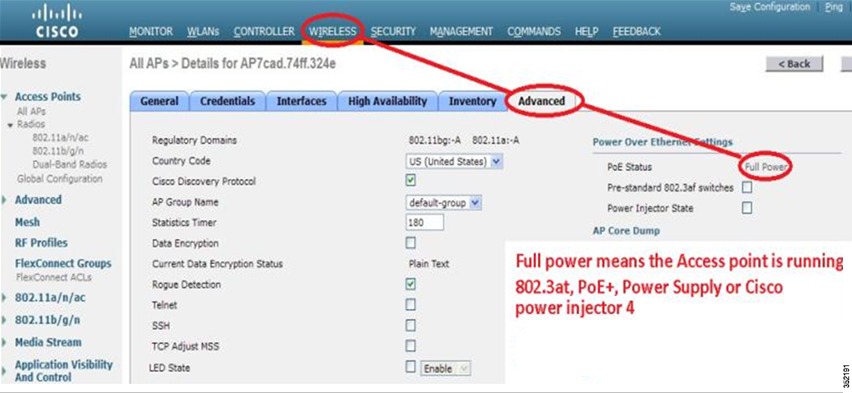Click the Power Over Ethernet Settings heading
Screen dimensions: 852x393
point(662,142)
